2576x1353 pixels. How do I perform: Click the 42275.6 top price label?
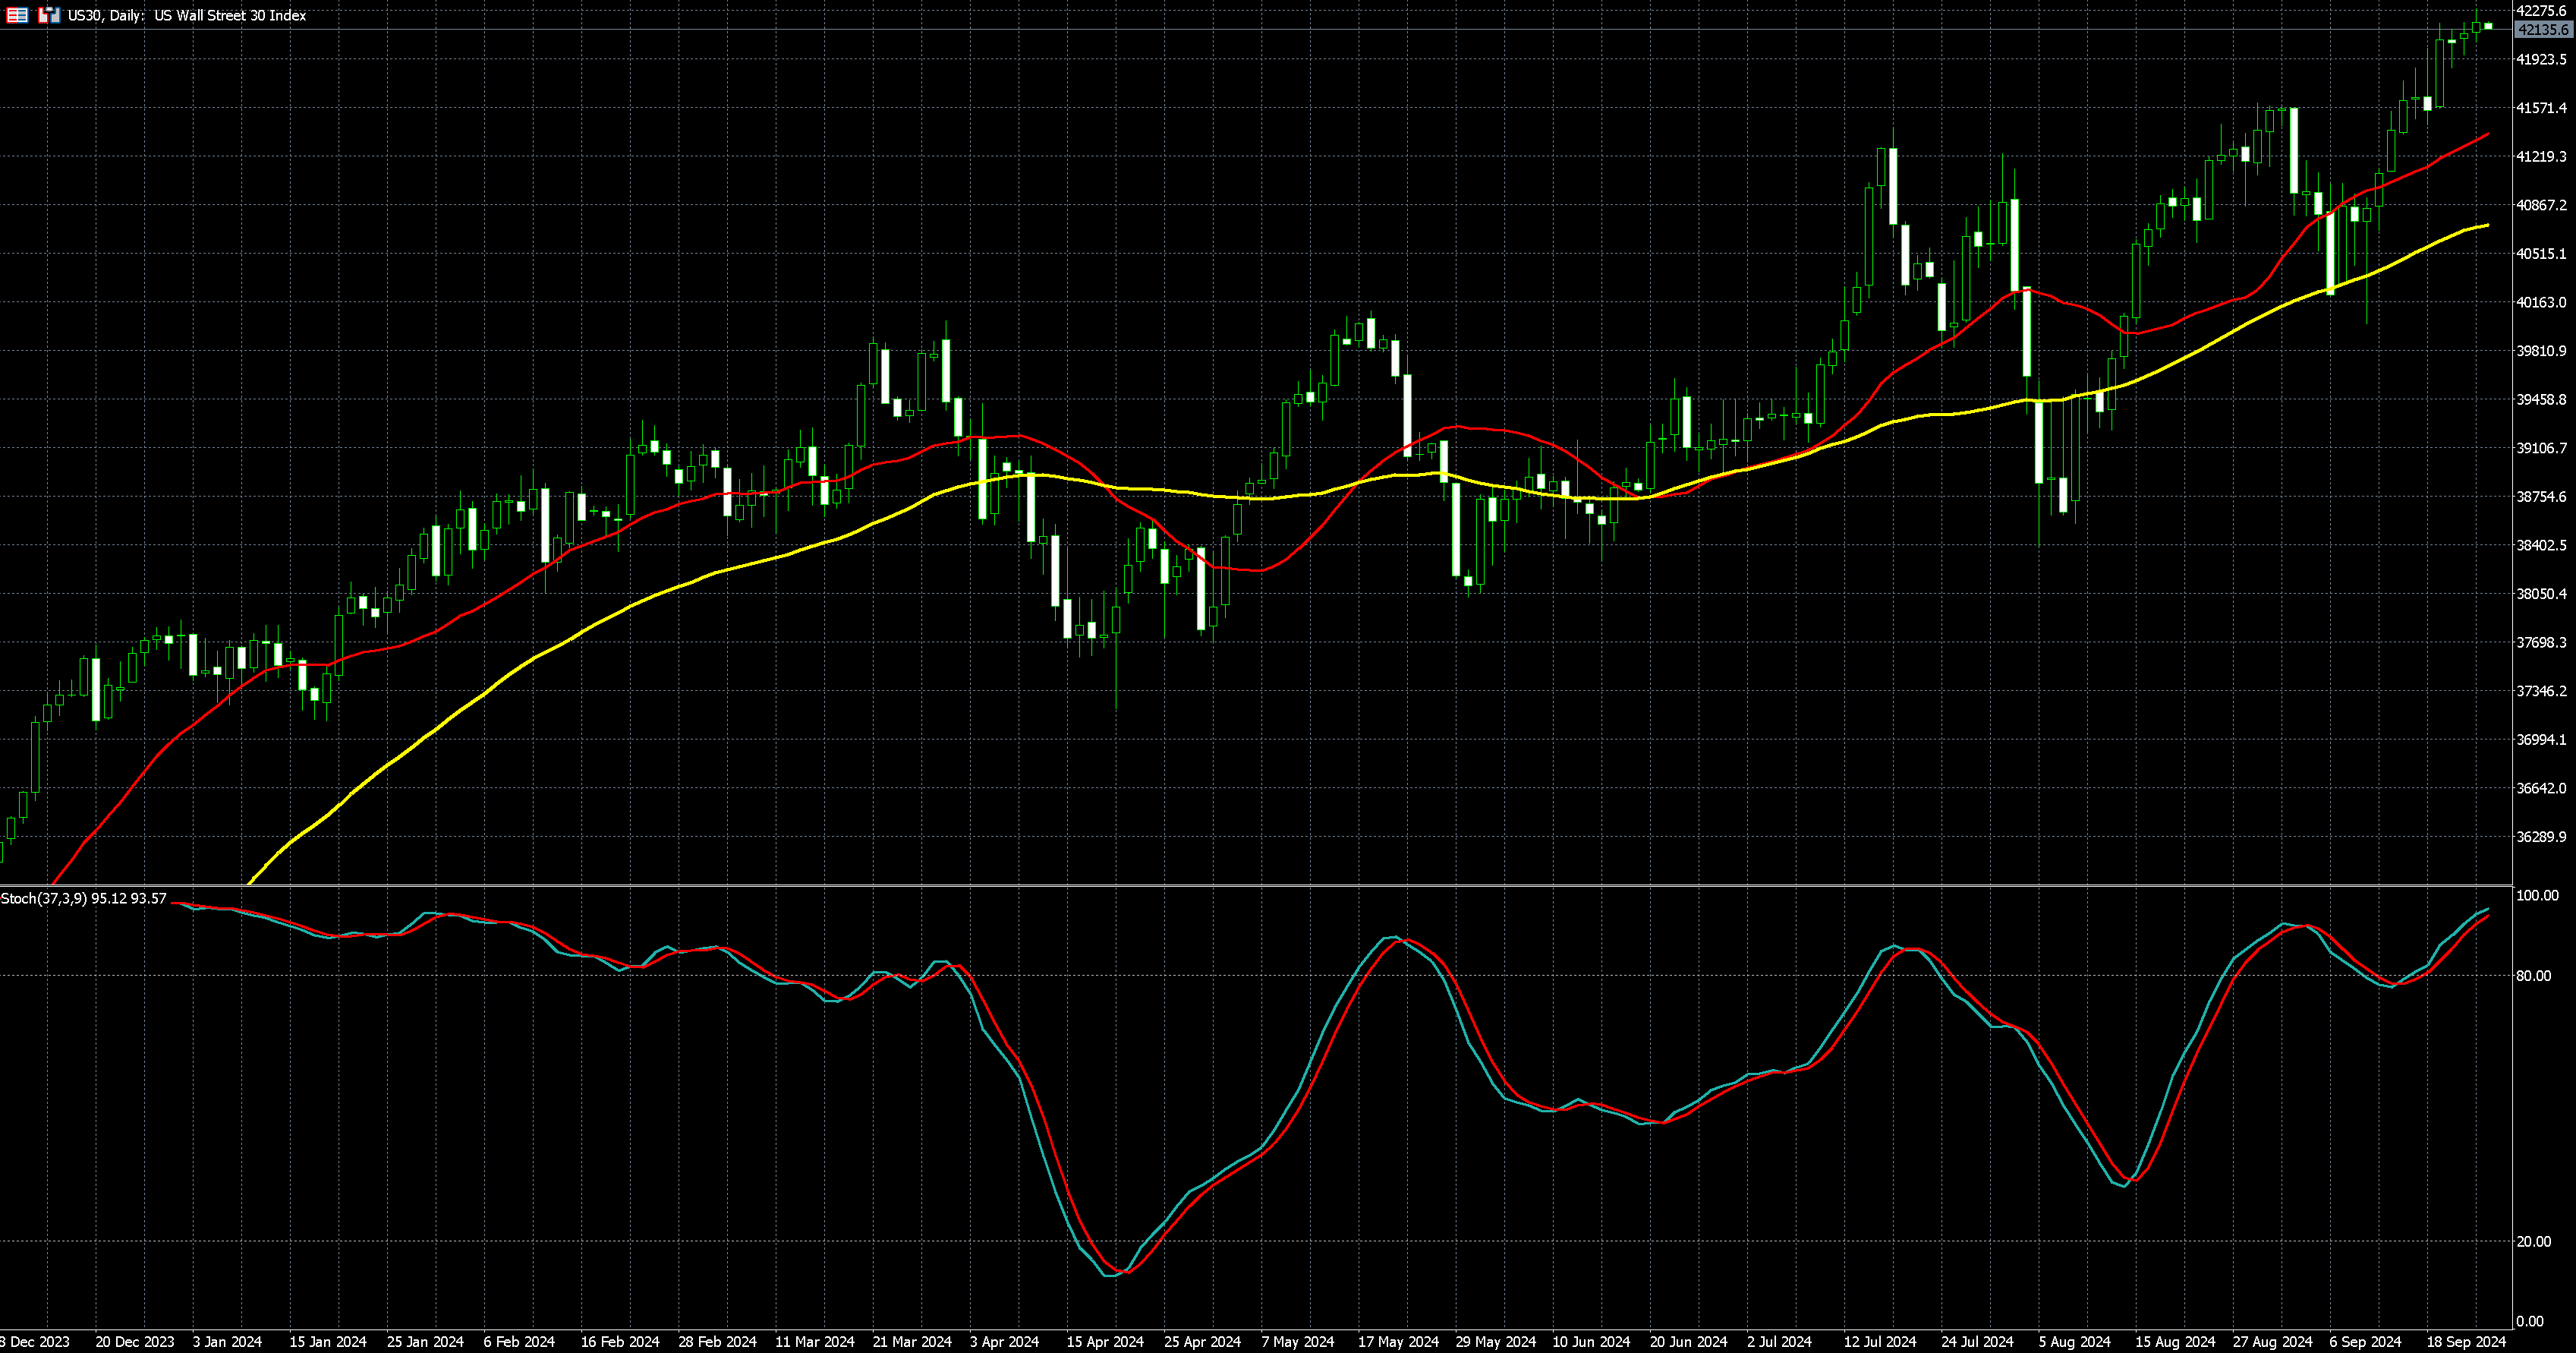tap(2541, 11)
